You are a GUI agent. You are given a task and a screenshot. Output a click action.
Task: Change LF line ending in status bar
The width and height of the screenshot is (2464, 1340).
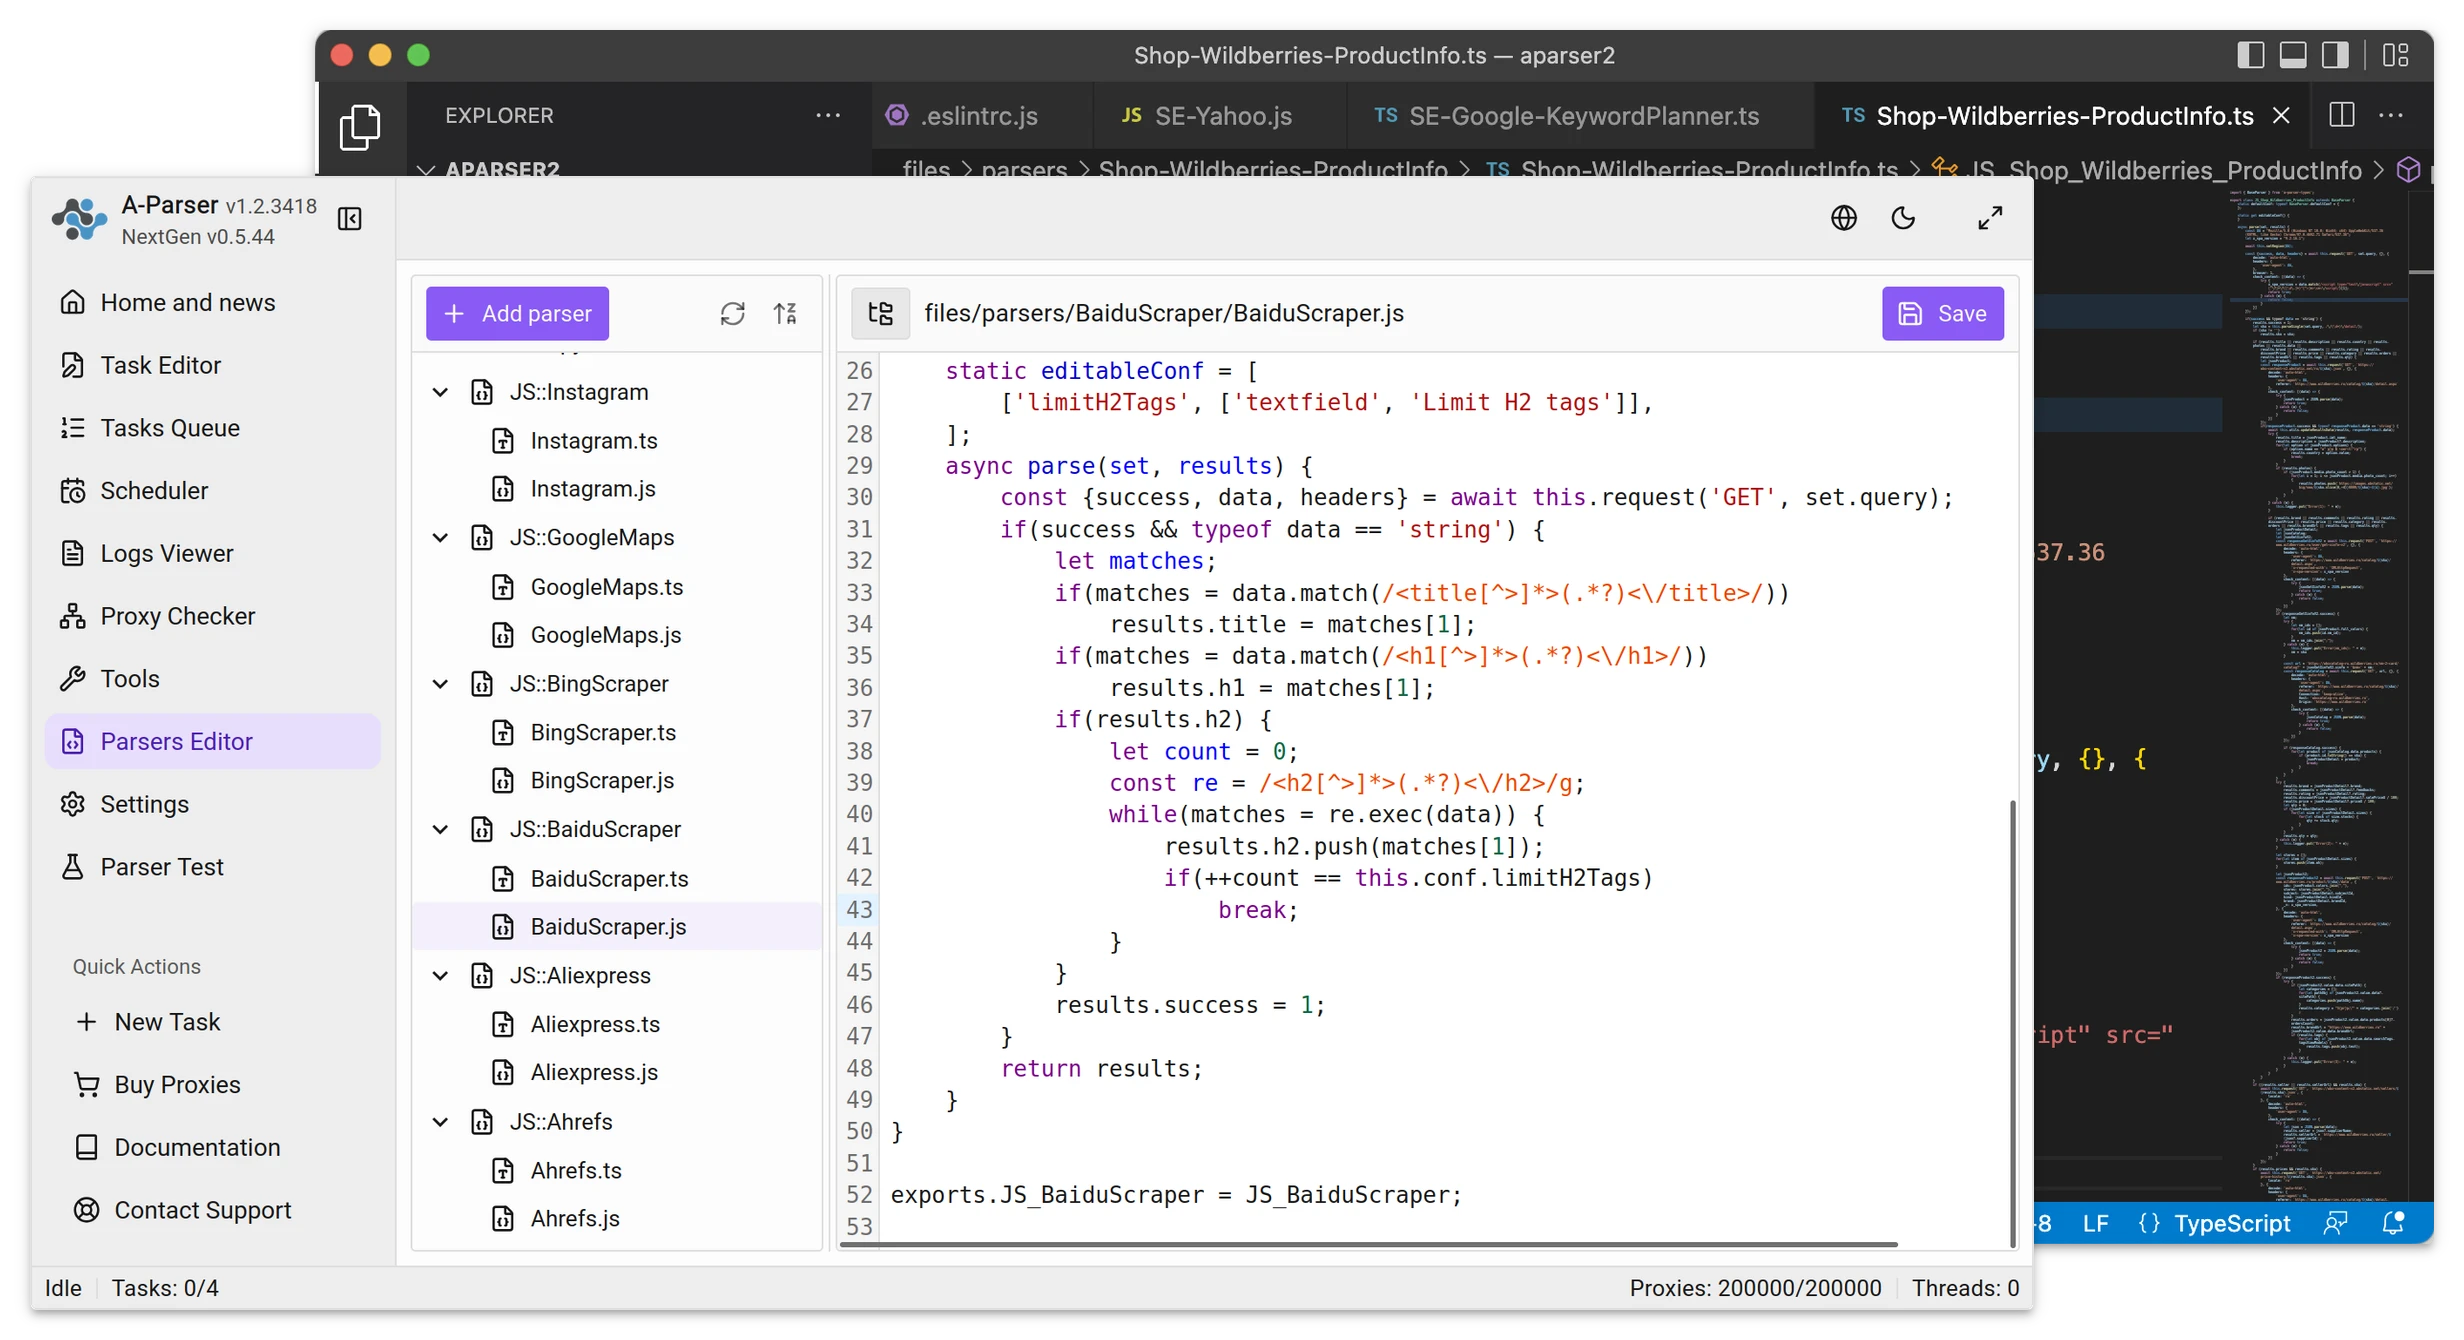2096,1223
